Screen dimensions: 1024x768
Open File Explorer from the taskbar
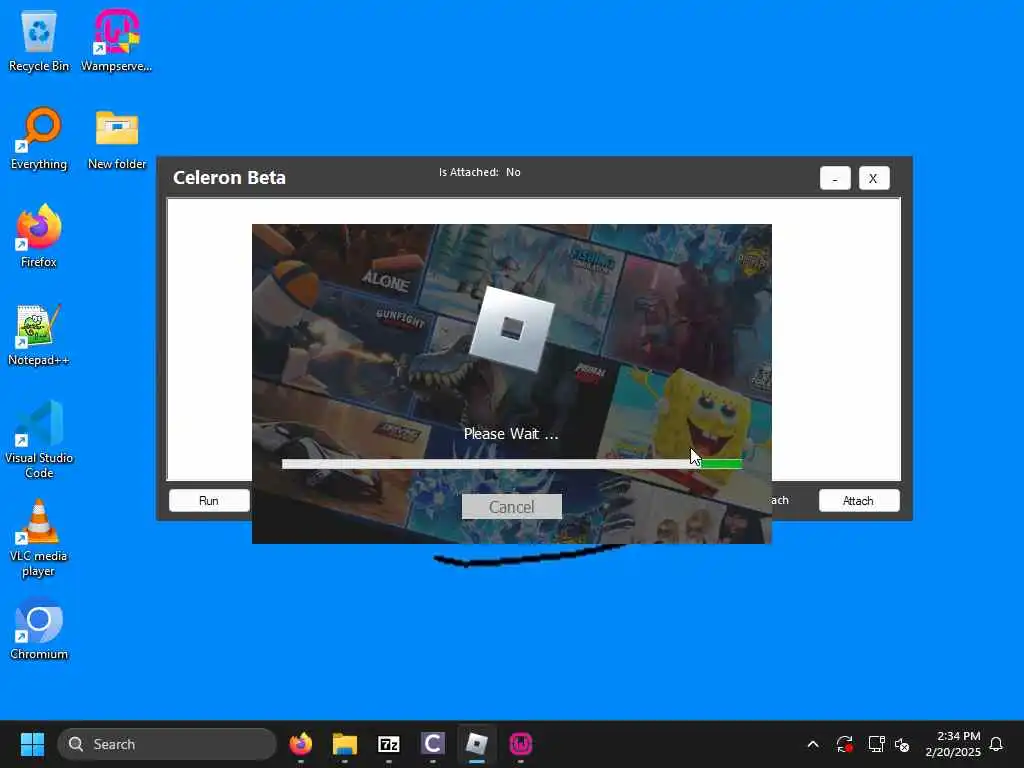click(x=345, y=744)
